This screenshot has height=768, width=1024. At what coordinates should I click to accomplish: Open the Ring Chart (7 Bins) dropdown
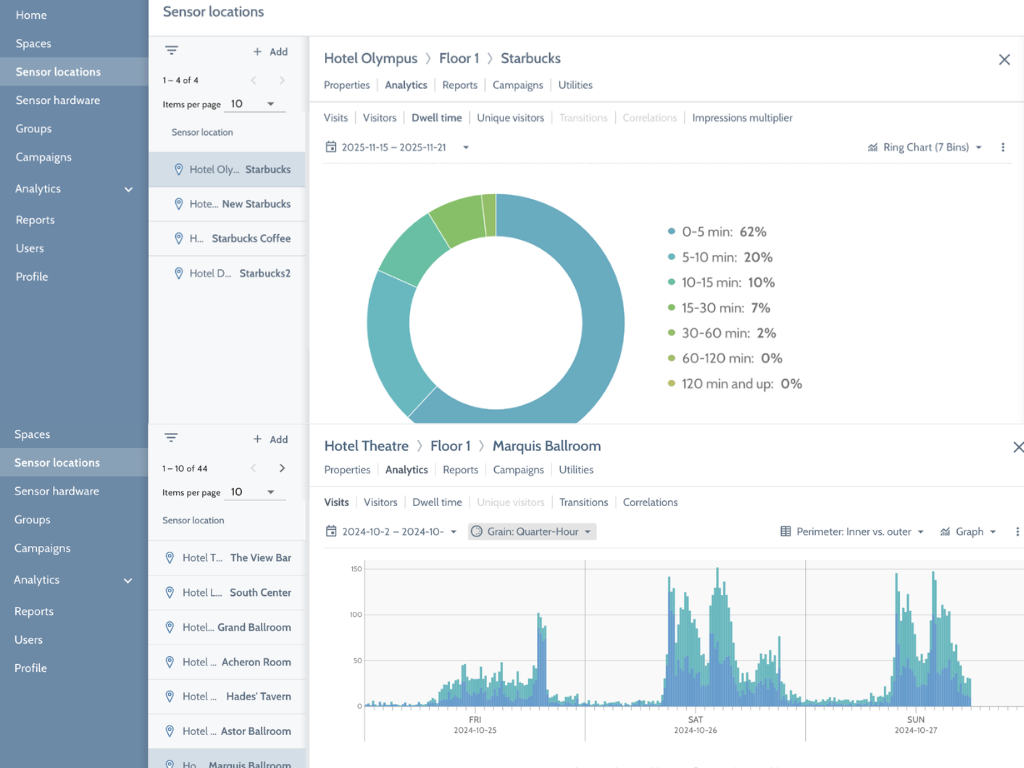click(925, 148)
